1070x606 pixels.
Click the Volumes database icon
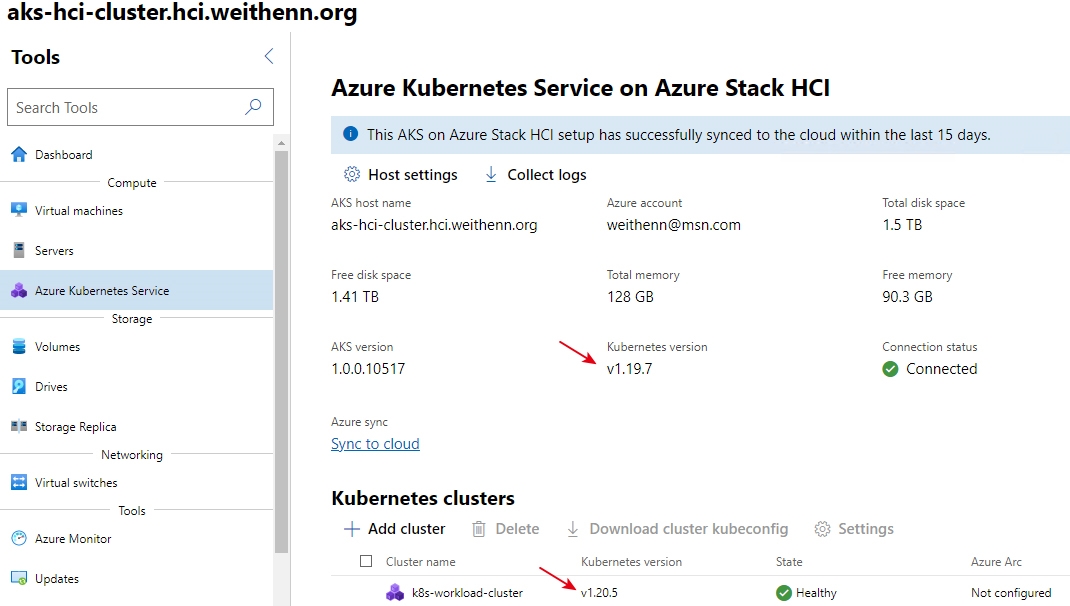tap(19, 347)
